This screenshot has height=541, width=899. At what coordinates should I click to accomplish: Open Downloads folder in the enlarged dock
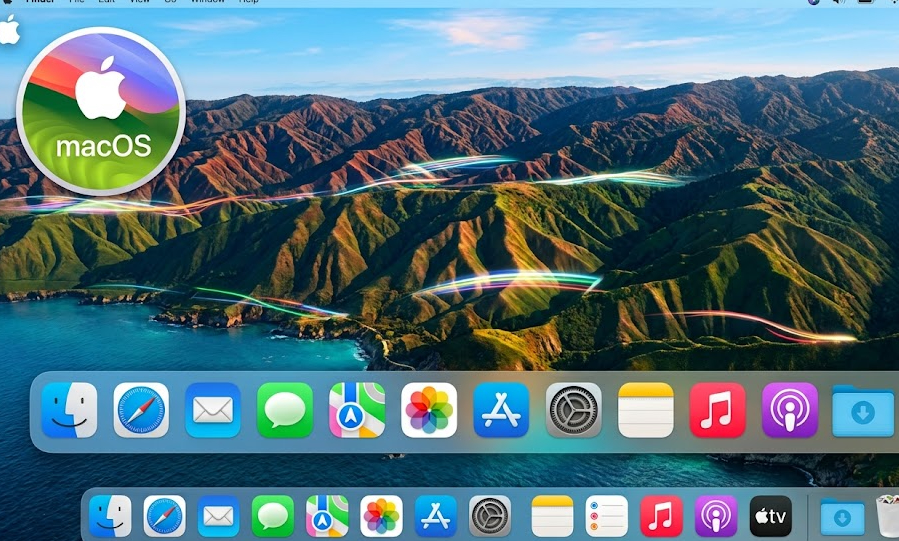click(x=863, y=411)
